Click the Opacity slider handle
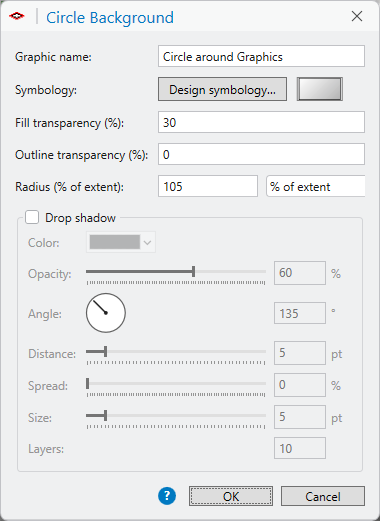 coord(194,272)
